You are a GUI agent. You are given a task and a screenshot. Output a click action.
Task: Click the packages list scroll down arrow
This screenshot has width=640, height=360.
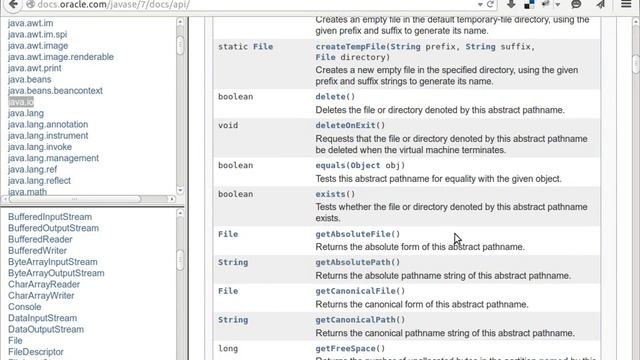(x=180, y=191)
